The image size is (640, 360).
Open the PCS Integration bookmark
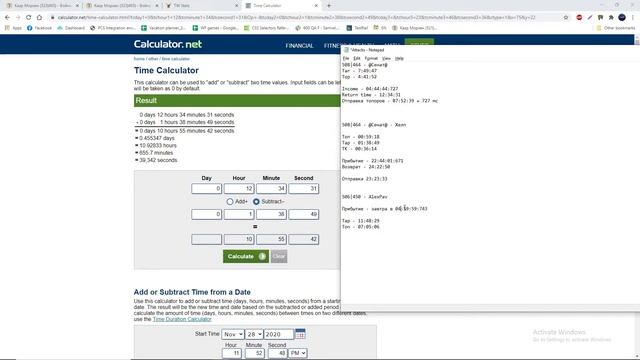click(113, 28)
